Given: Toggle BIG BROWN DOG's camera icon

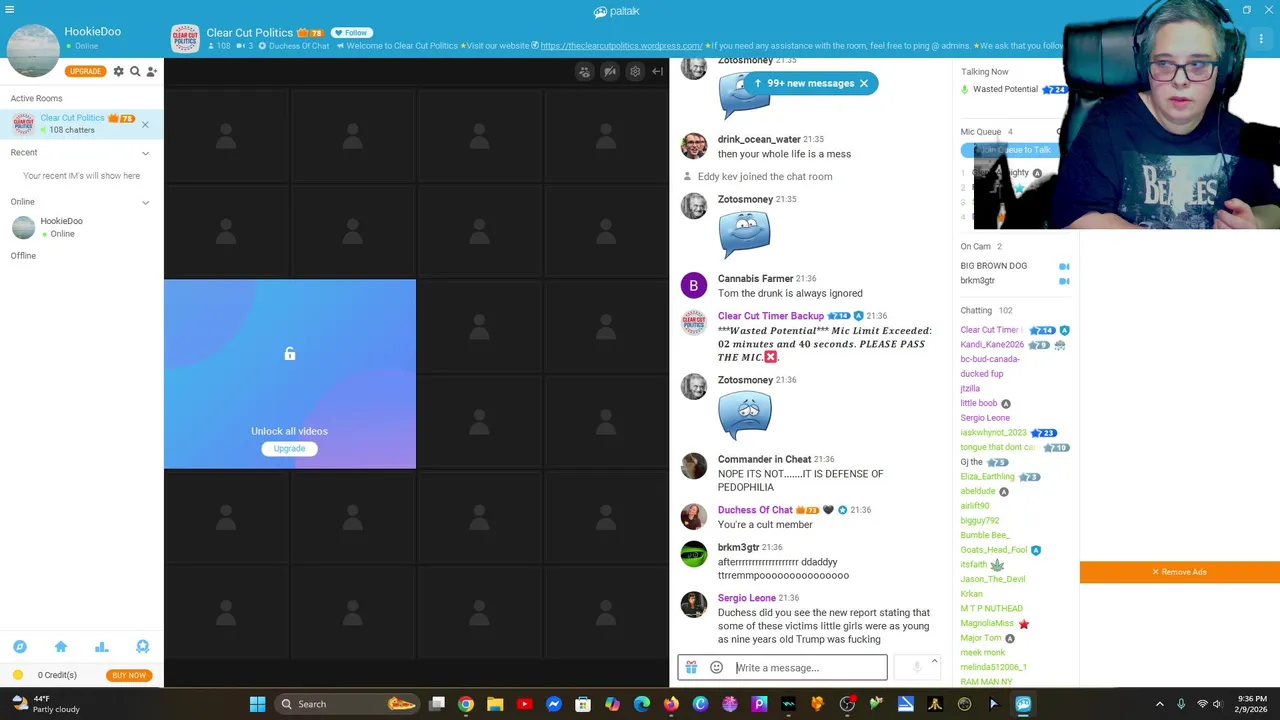Looking at the screenshot, I should (1064, 266).
